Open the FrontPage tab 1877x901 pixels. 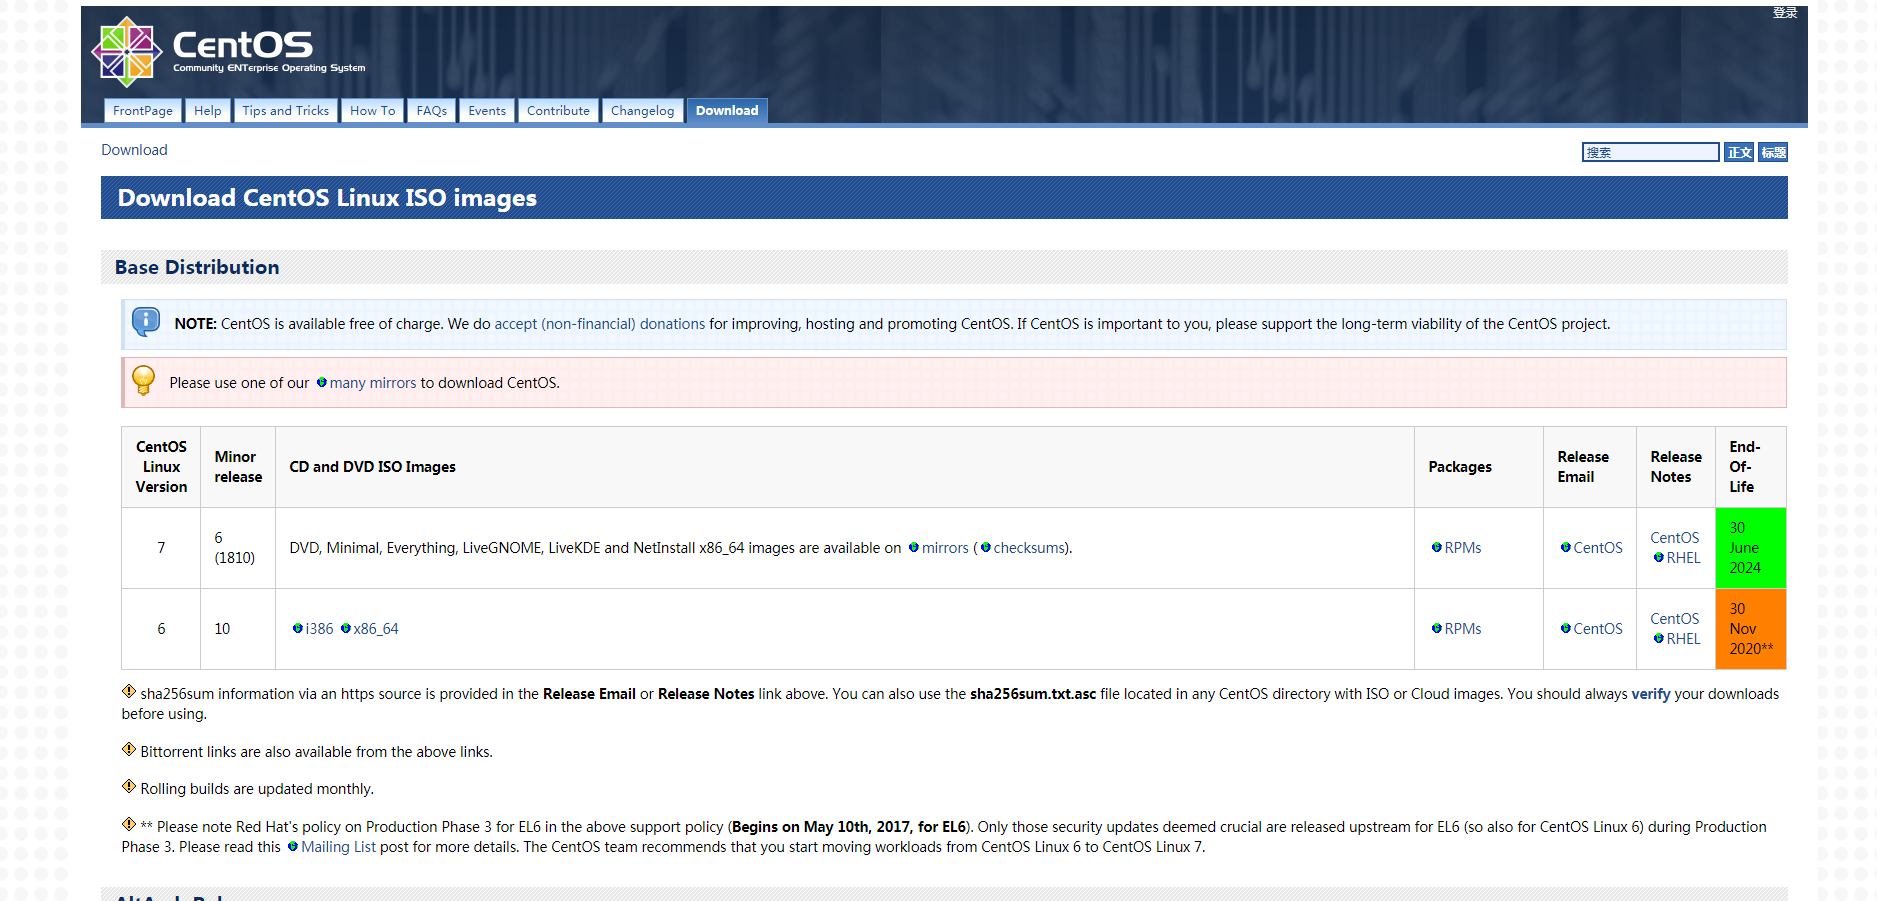(143, 111)
